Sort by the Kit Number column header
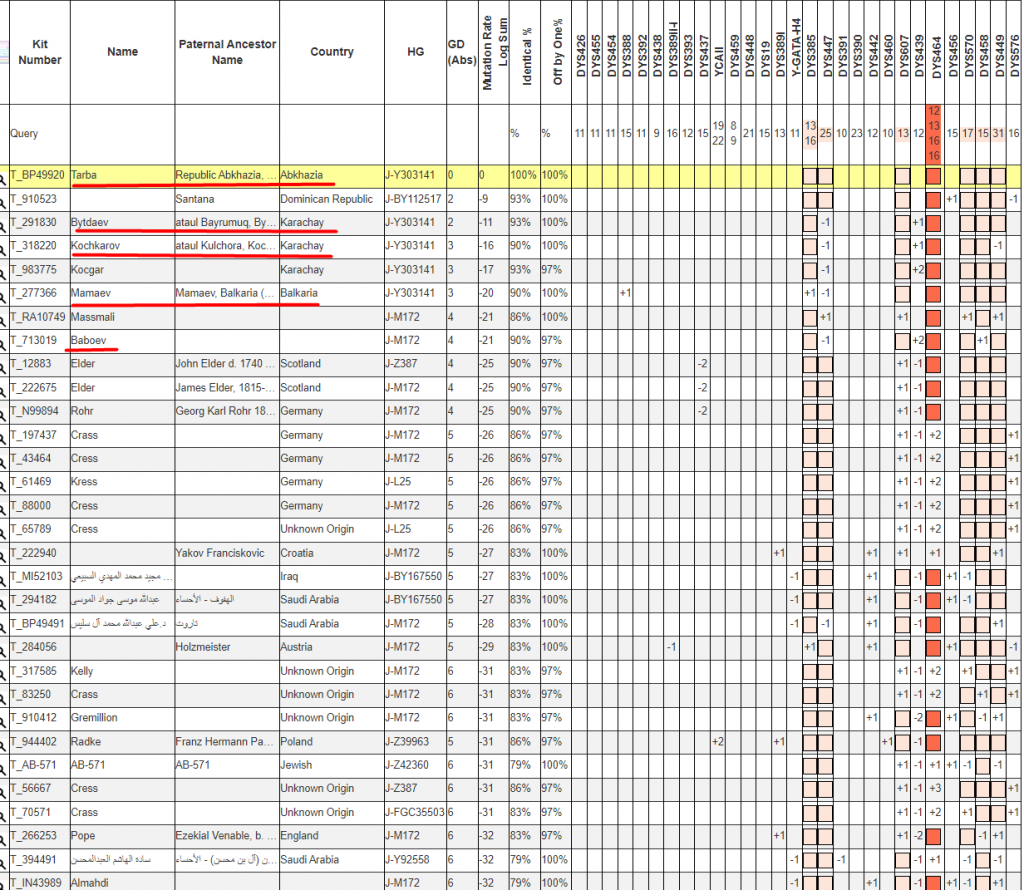This screenshot has height=890, width=1024. coord(40,52)
